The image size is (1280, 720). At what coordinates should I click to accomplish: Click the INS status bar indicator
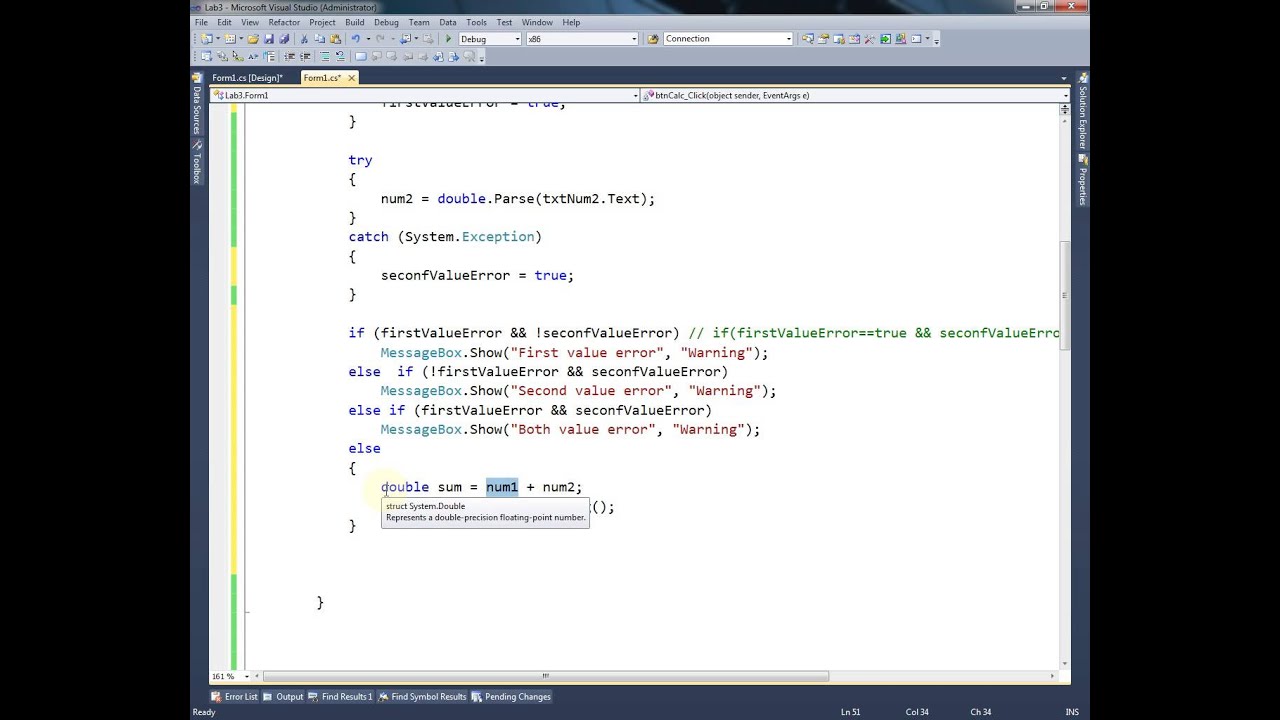click(1072, 712)
